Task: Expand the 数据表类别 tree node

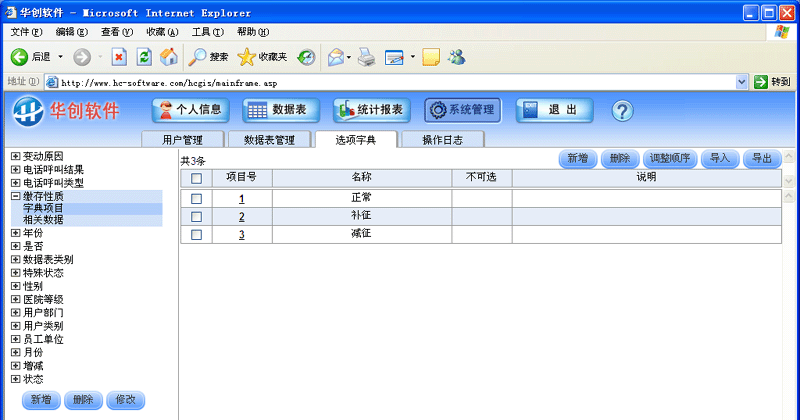Action: click(16, 259)
